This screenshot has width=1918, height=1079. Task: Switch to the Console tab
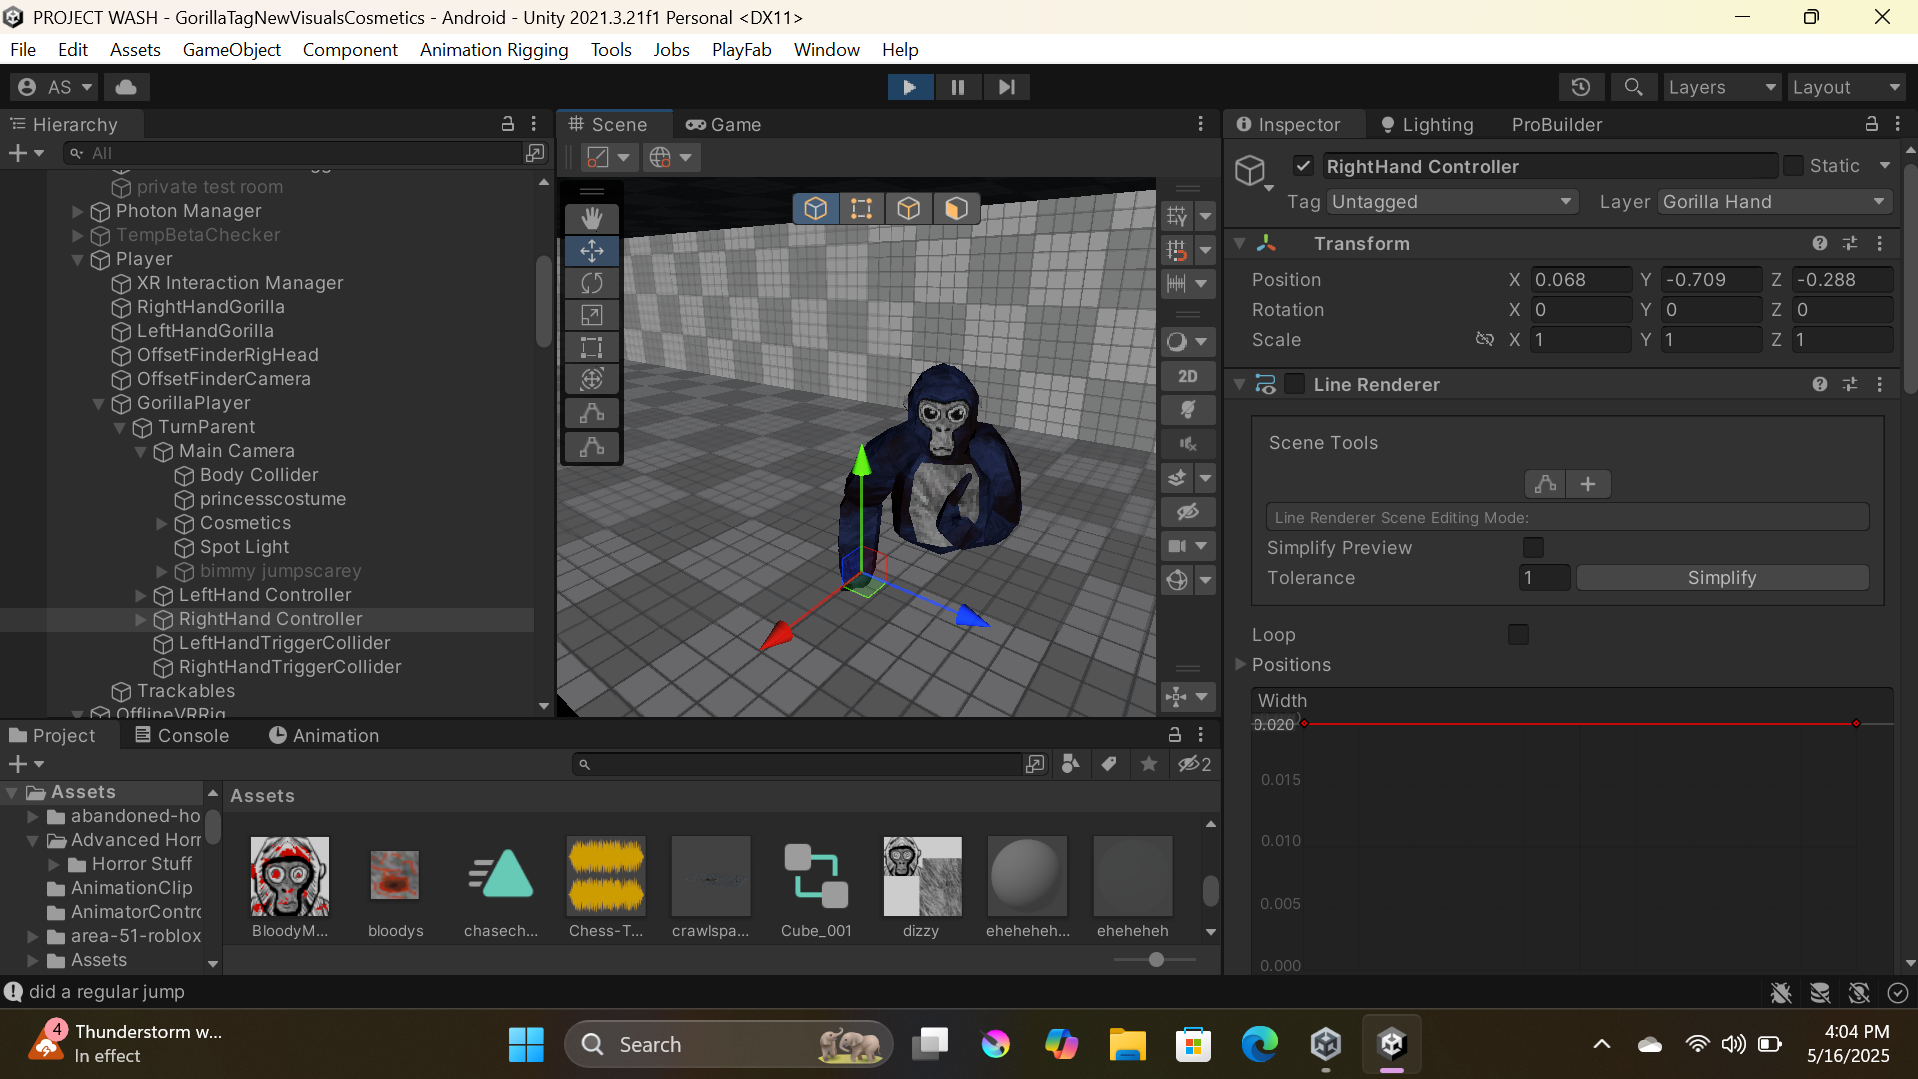coord(182,735)
